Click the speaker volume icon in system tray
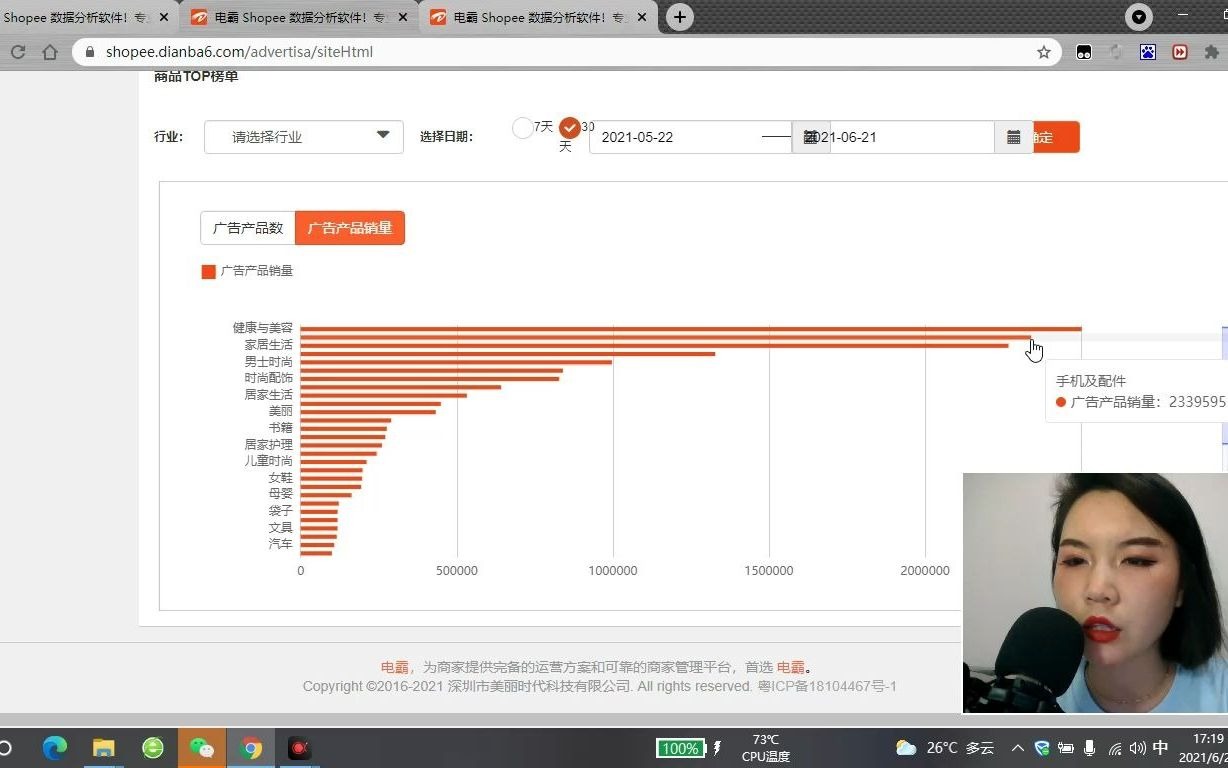The width and height of the screenshot is (1228, 768). pyautogui.click(x=1139, y=748)
